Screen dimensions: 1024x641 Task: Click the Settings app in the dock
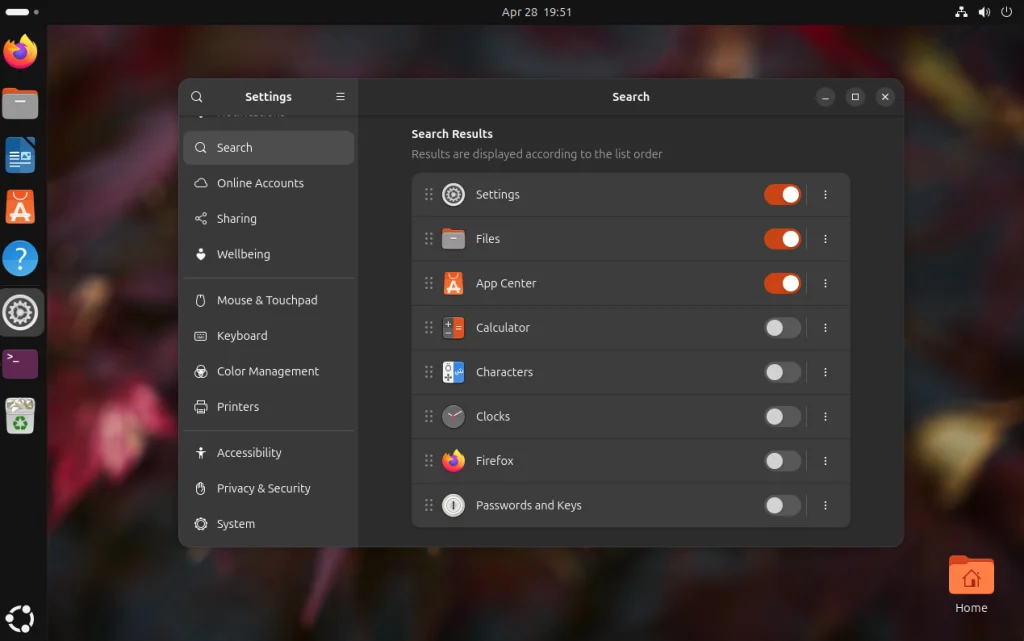(x=20, y=312)
